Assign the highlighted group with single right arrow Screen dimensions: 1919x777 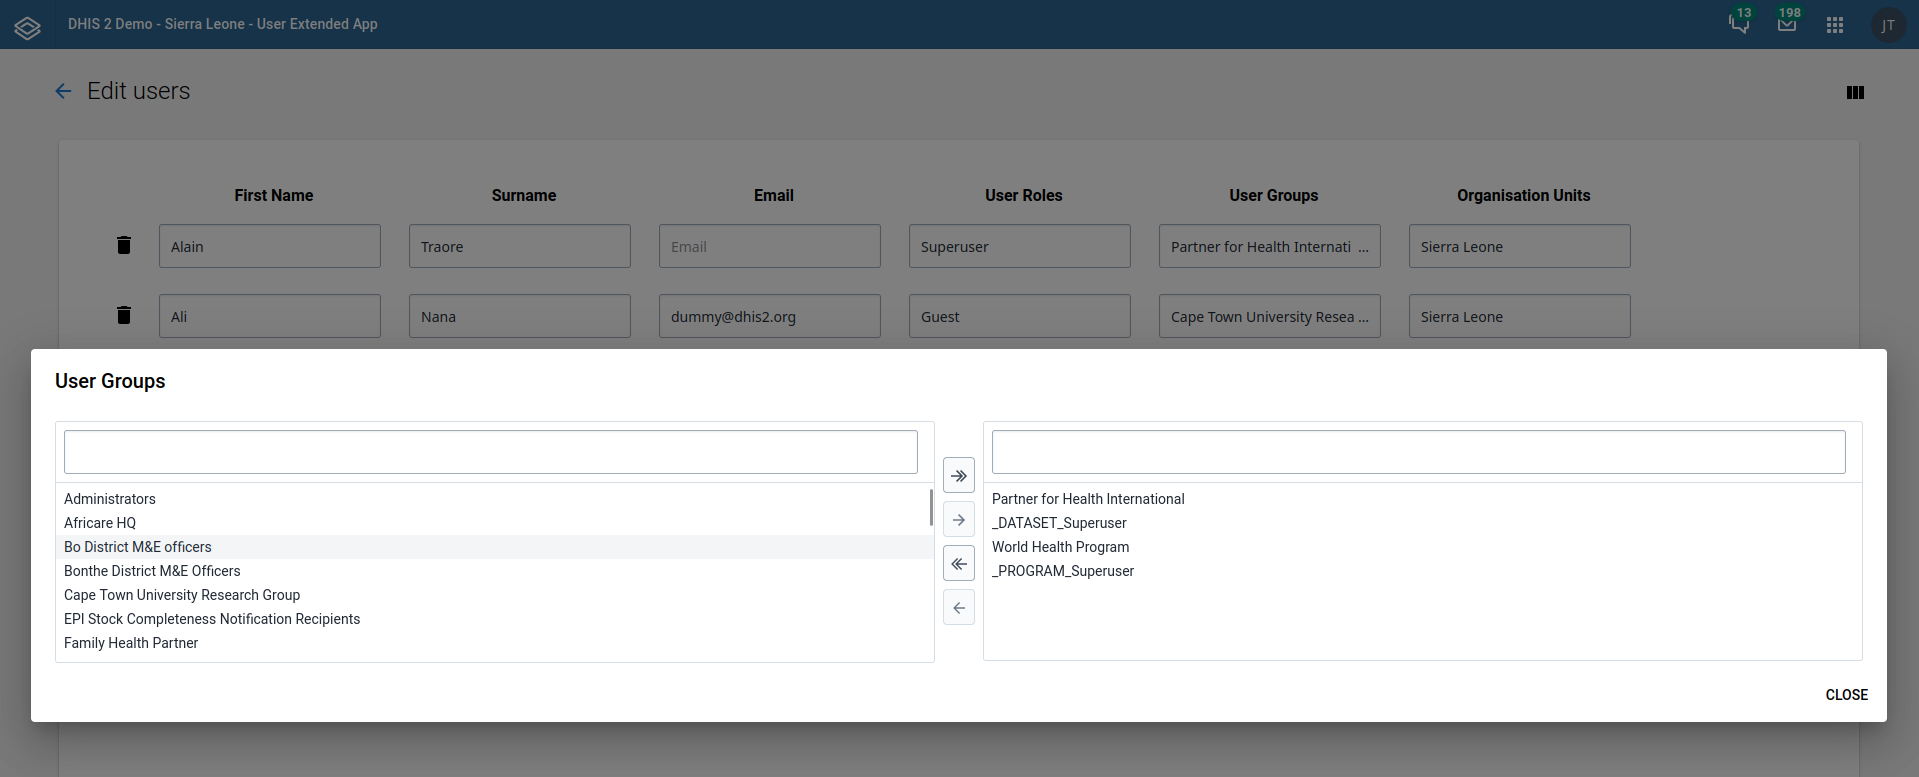[x=959, y=520]
